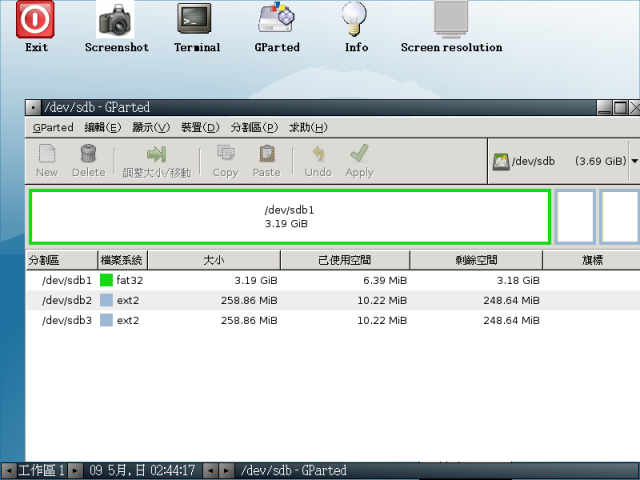Viewport: 640px width, 480px height.
Task: Click previous workspace arrow left of 工作區 1
Action: (x=9, y=471)
